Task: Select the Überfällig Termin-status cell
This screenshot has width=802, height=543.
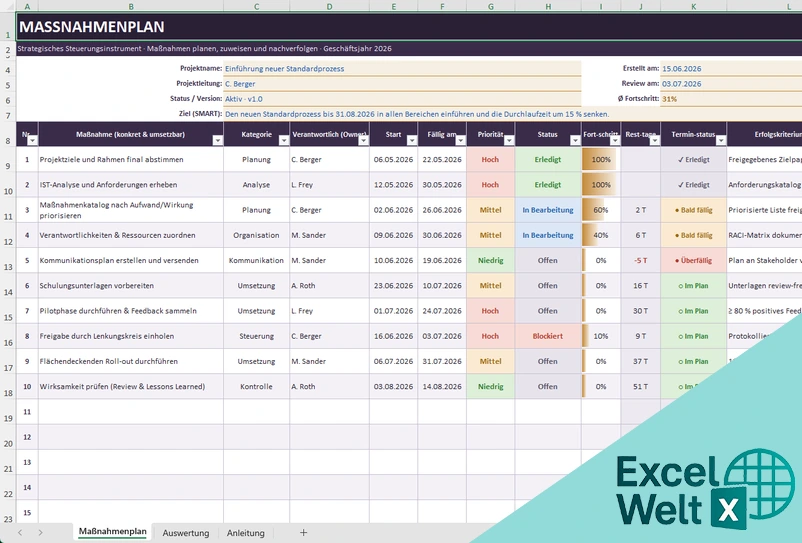Action: [x=694, y=260]
